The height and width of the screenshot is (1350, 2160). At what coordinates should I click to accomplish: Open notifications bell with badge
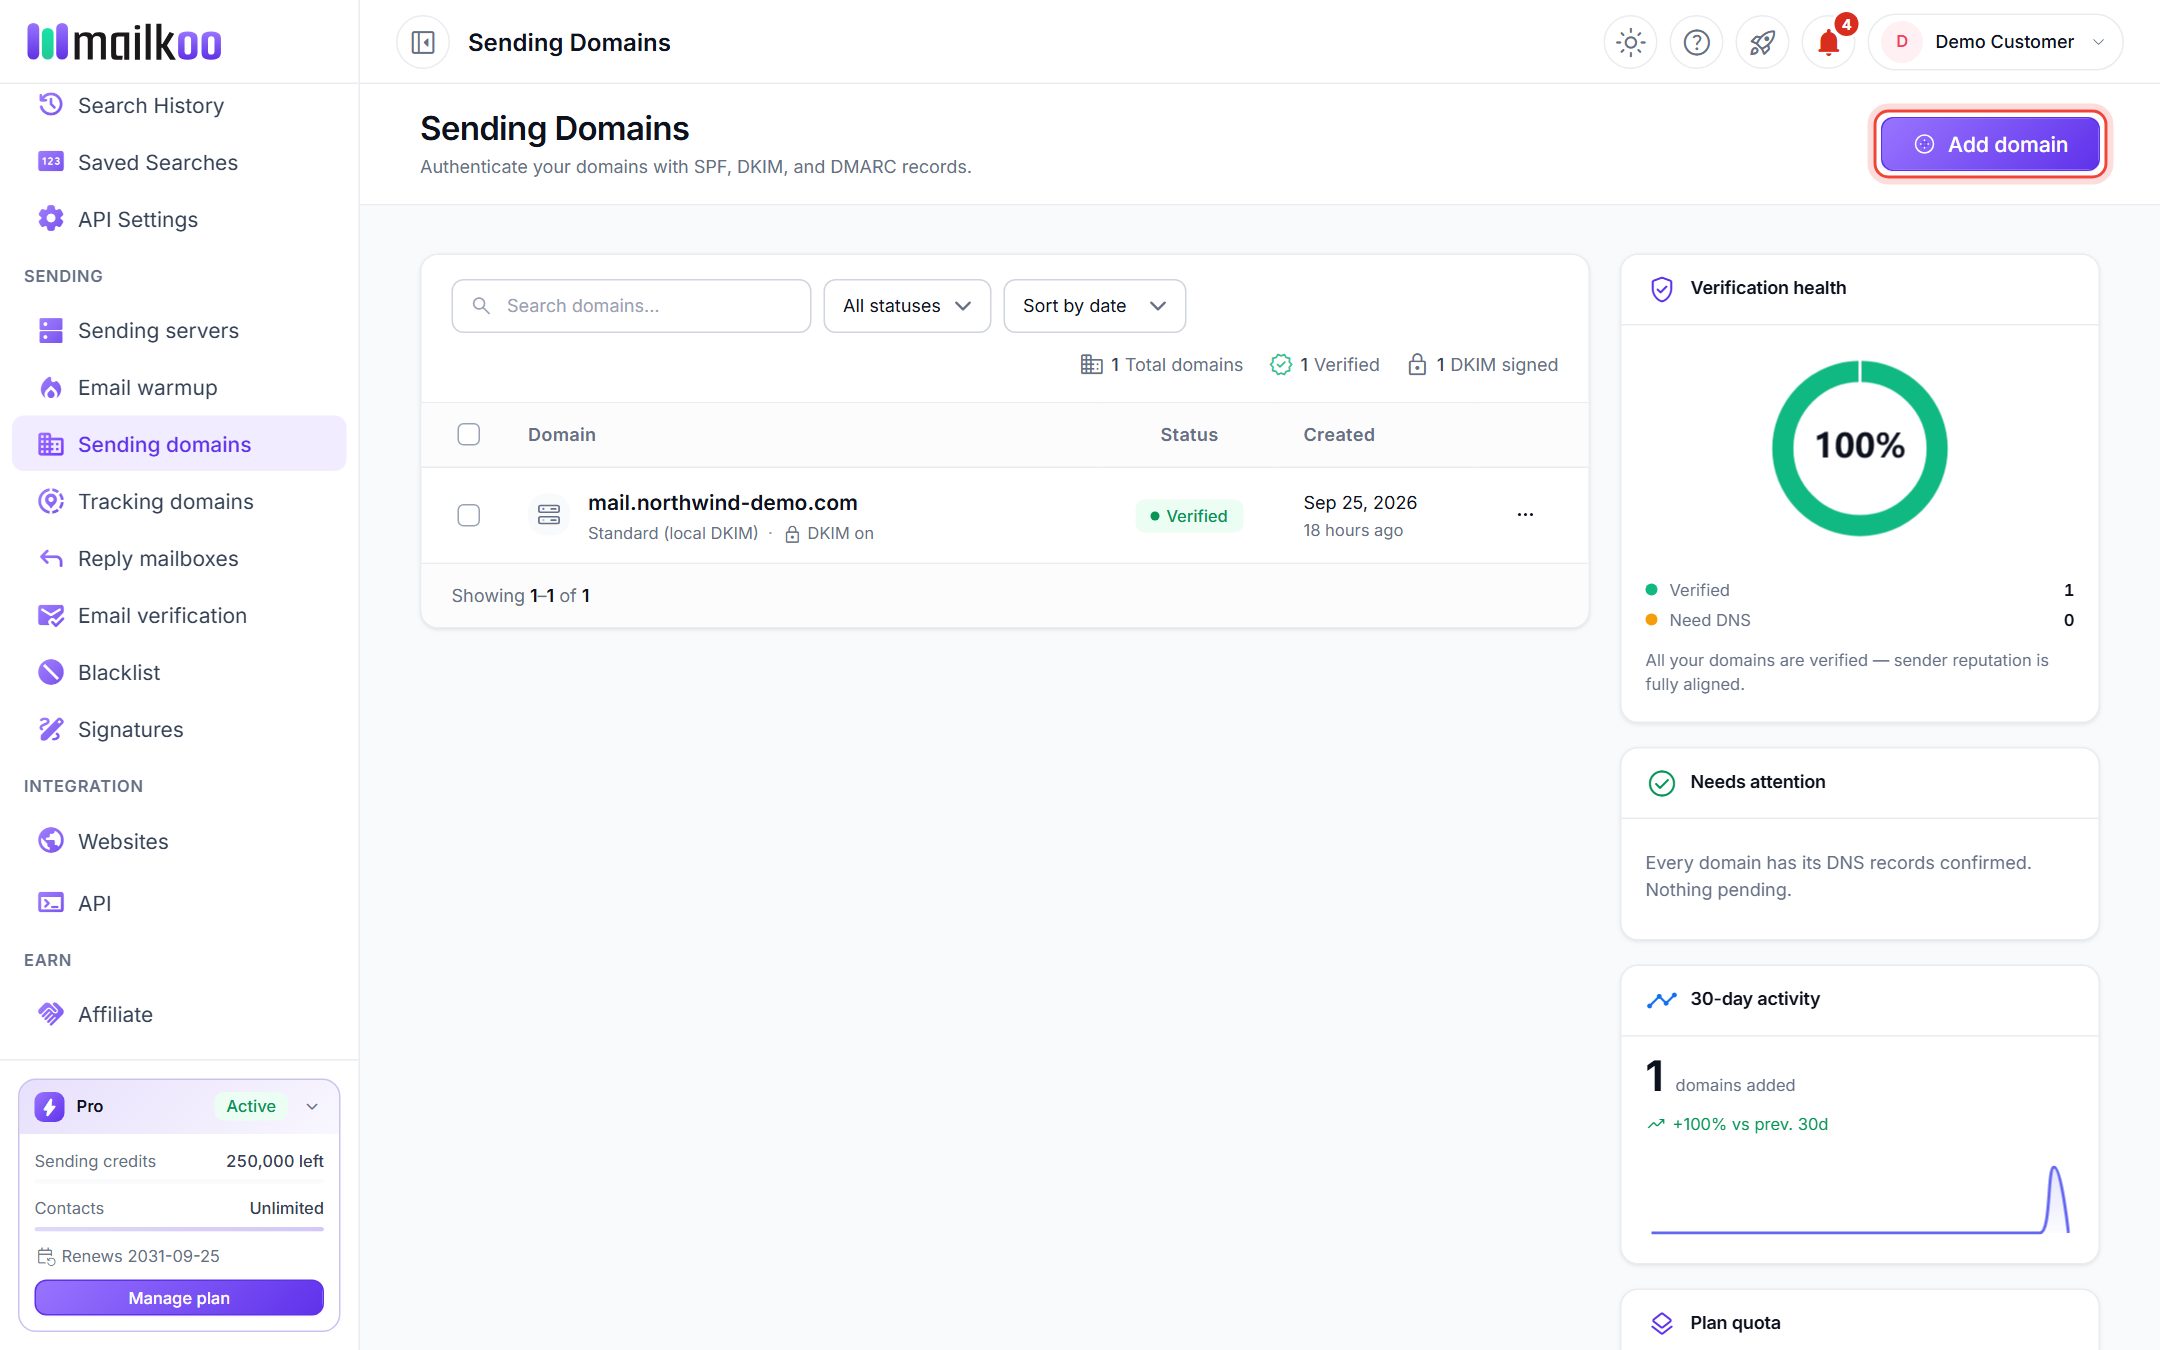coord(1829,42)
